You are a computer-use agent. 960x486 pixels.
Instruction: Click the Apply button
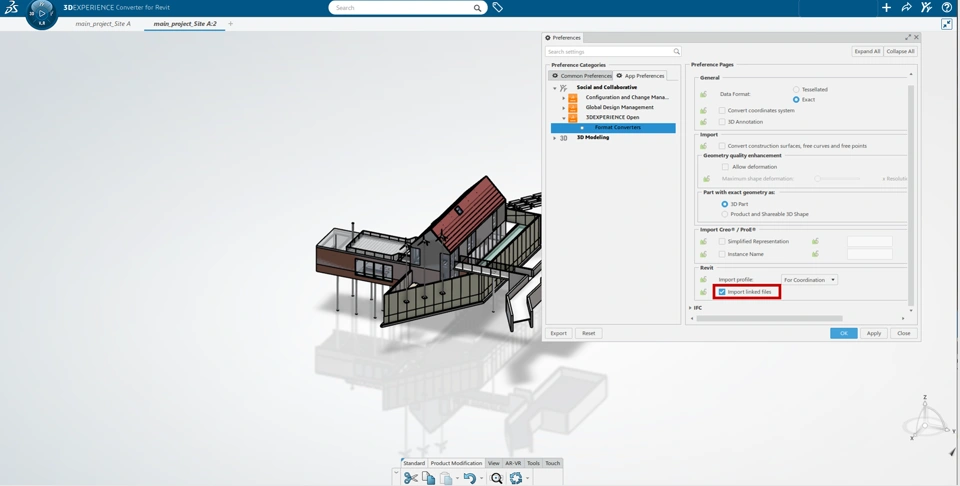[874, 334]
